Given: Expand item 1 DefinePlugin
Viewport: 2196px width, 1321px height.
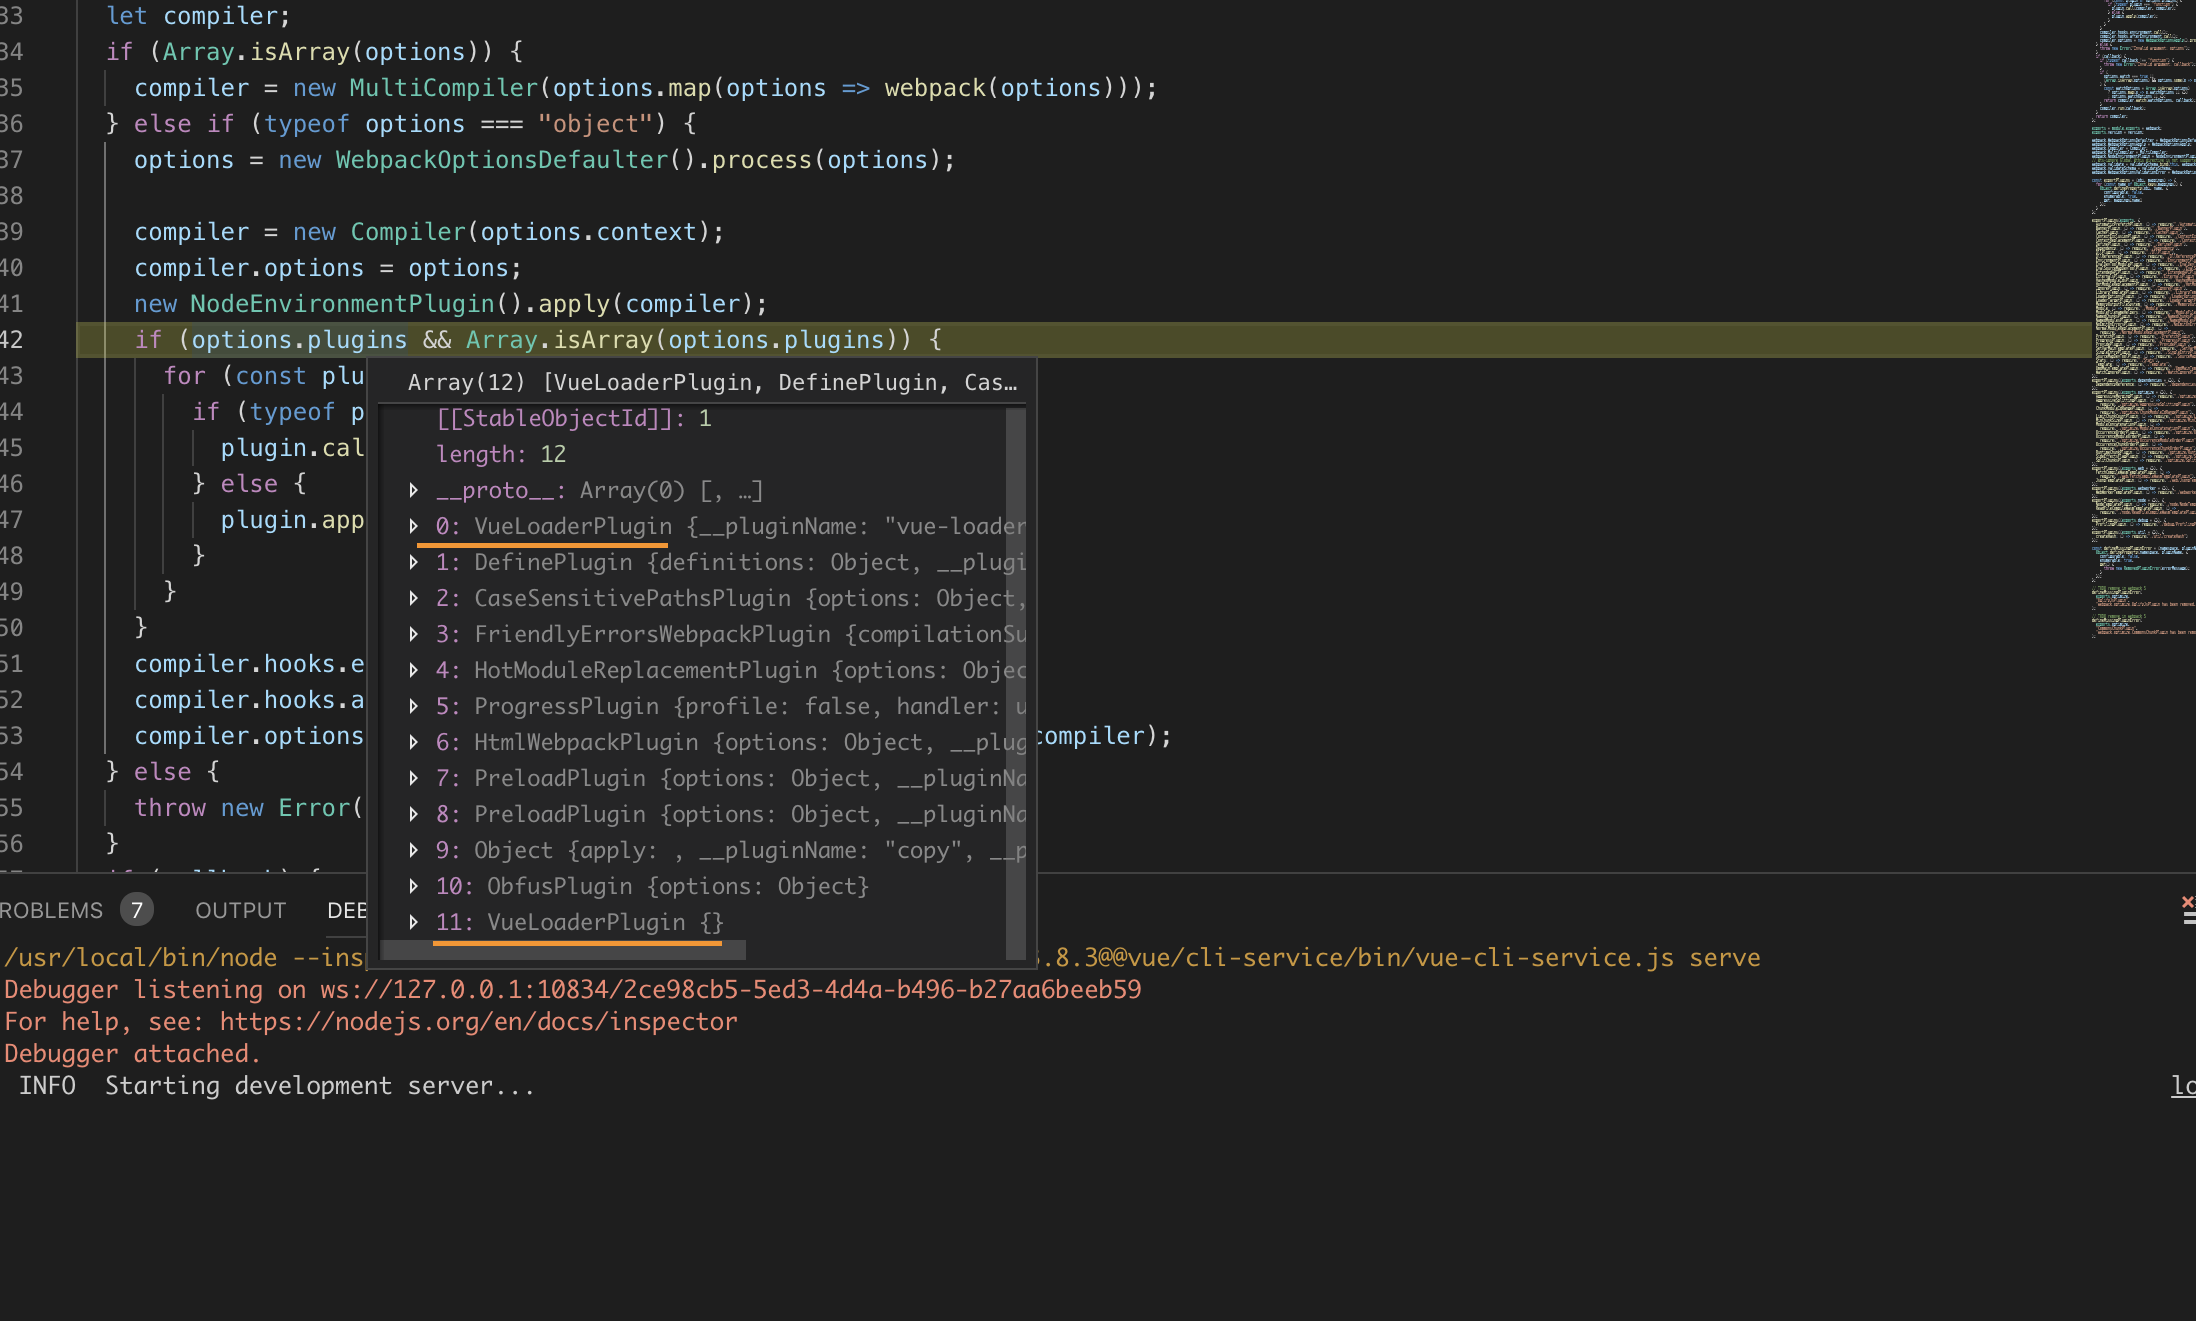Looking at the screenshot, I should click(x=413, y=563).
